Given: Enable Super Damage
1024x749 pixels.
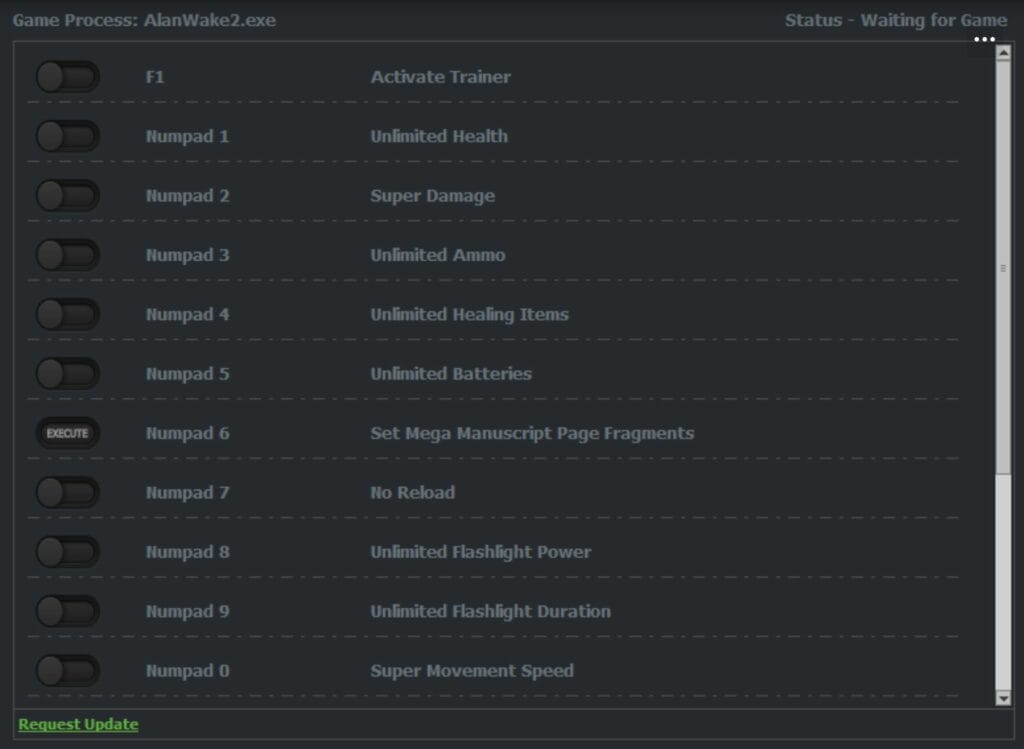Looking at the screenshot, I should 67,195.
